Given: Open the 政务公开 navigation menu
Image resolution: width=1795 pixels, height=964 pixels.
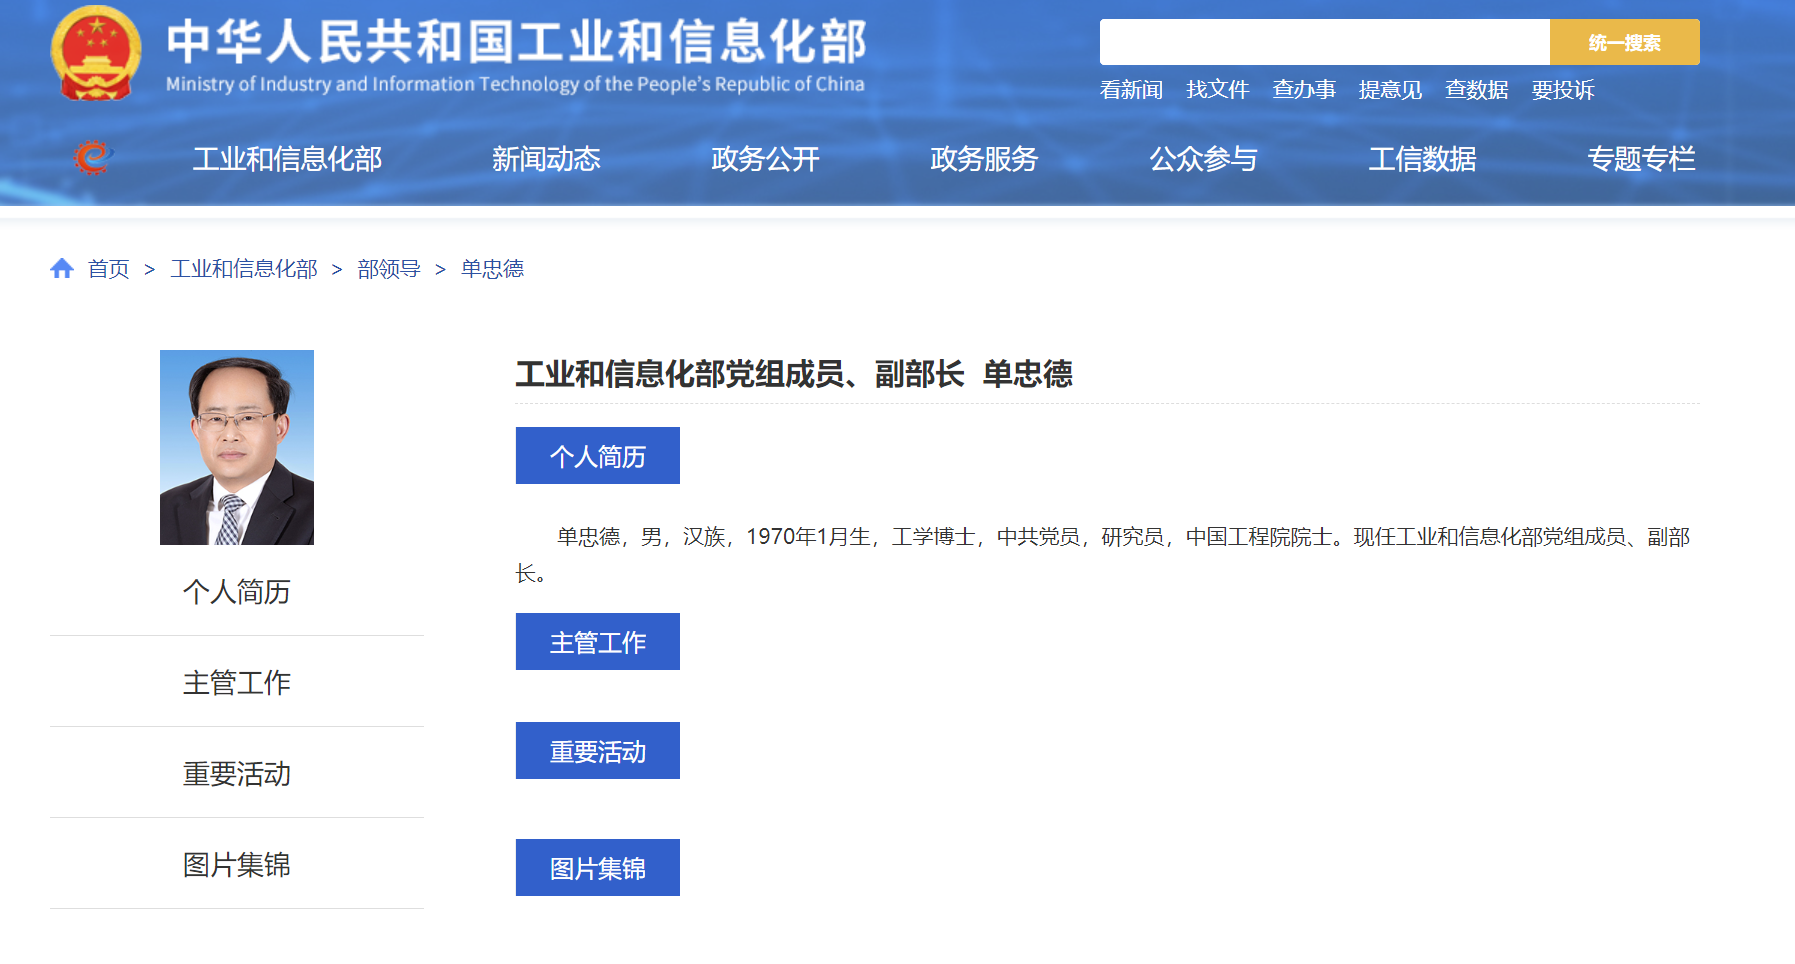Looking at the screenshot, I should coord(765,159).
